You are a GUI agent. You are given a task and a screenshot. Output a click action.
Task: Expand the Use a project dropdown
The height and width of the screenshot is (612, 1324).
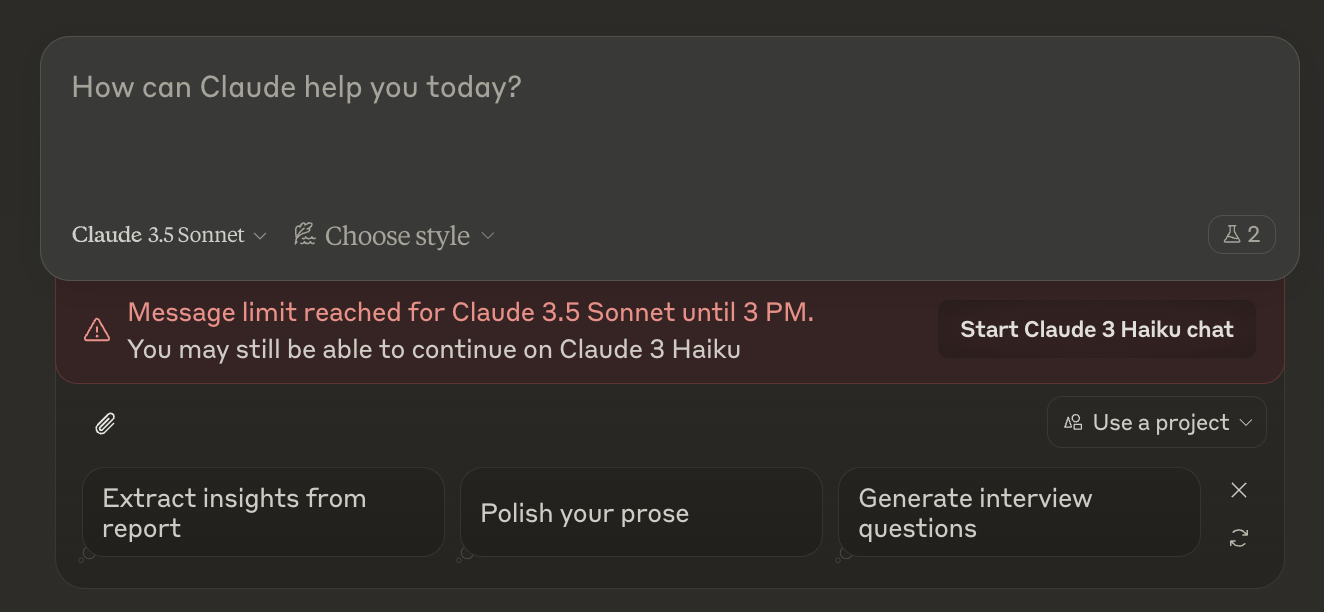[1157, 423]
